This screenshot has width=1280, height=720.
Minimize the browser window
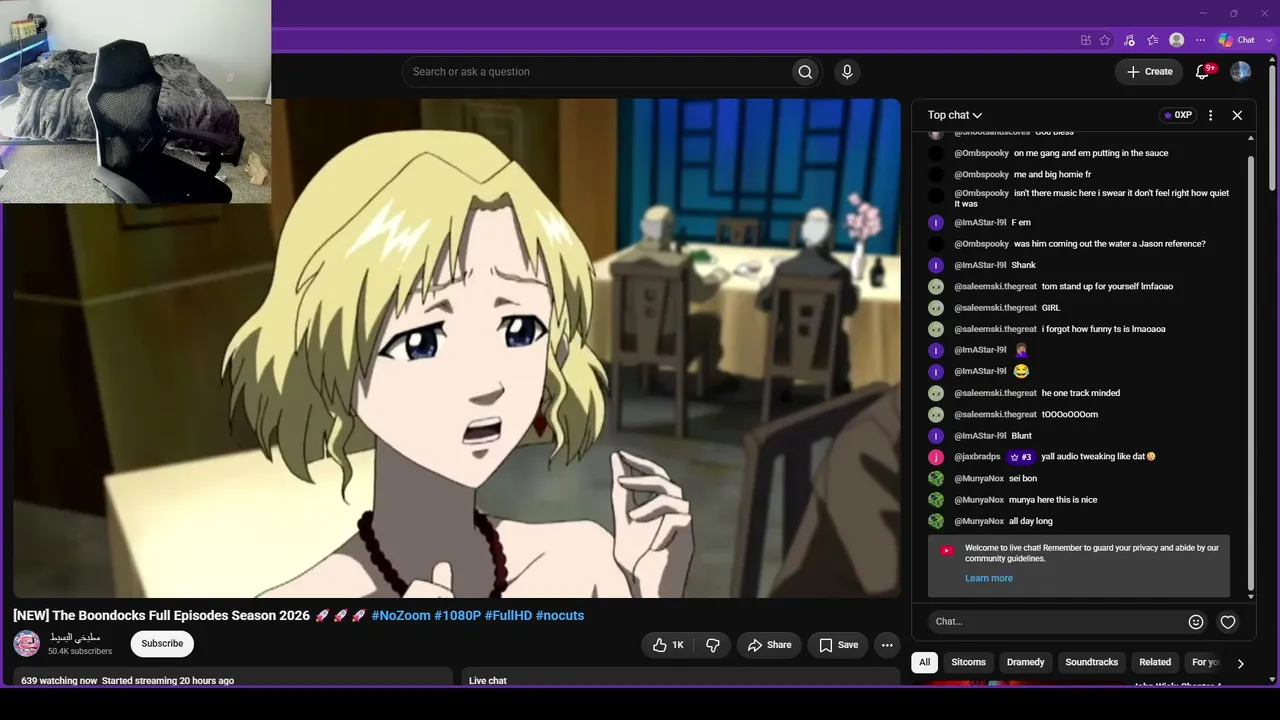click(x=1202, y=13)
